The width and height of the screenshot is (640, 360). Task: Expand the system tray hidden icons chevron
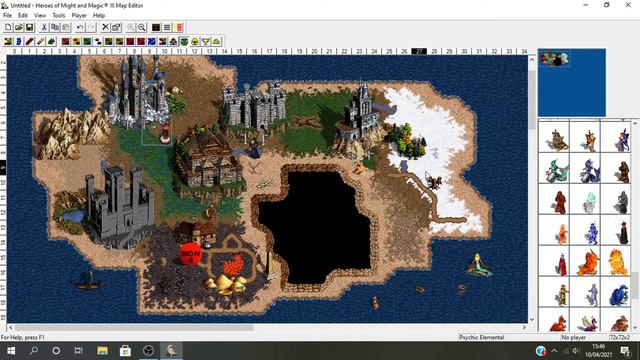[554, 351]
